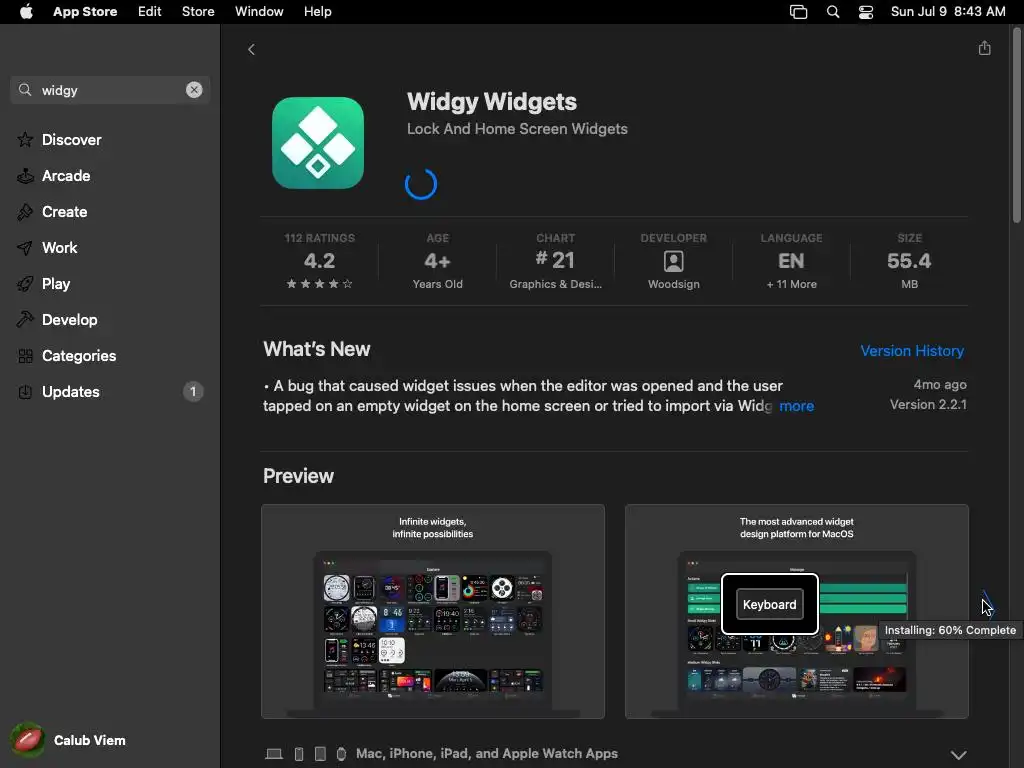
Task: Focus the search field containing widgy
Action: [110, 90]
